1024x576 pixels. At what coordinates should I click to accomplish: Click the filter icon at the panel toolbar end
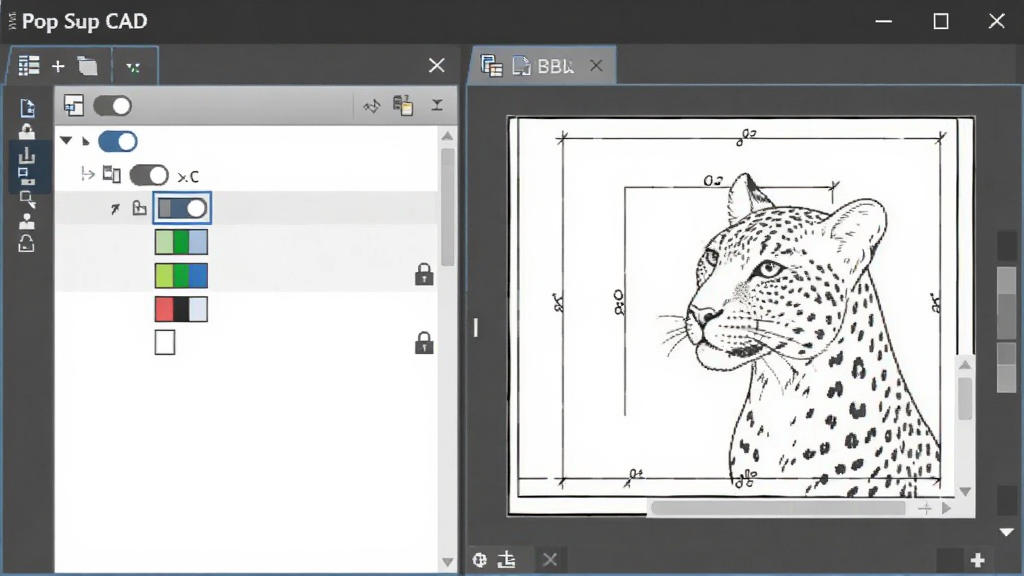(437, 105)
